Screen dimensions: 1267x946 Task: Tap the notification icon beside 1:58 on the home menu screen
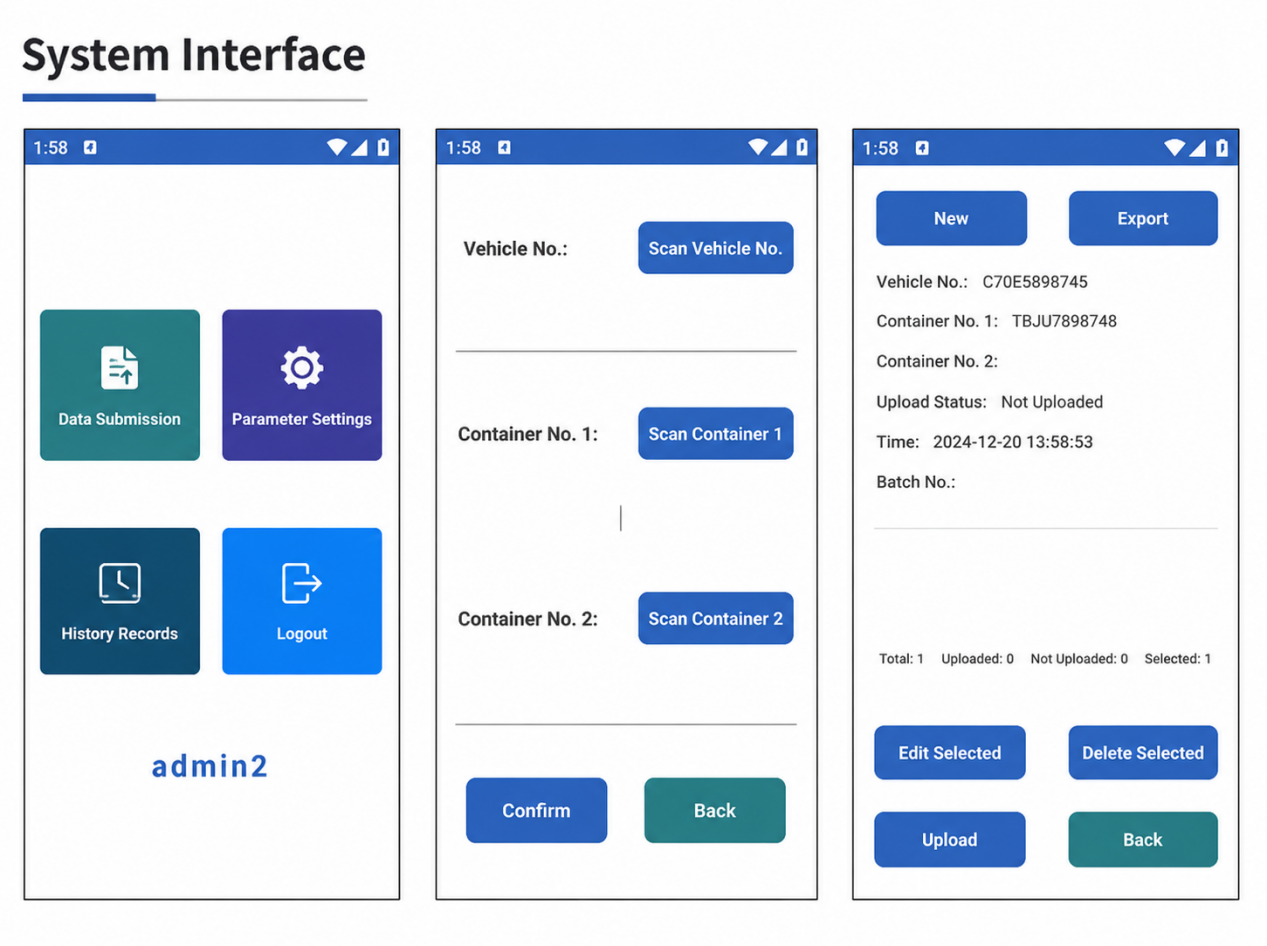coord(90,148)
